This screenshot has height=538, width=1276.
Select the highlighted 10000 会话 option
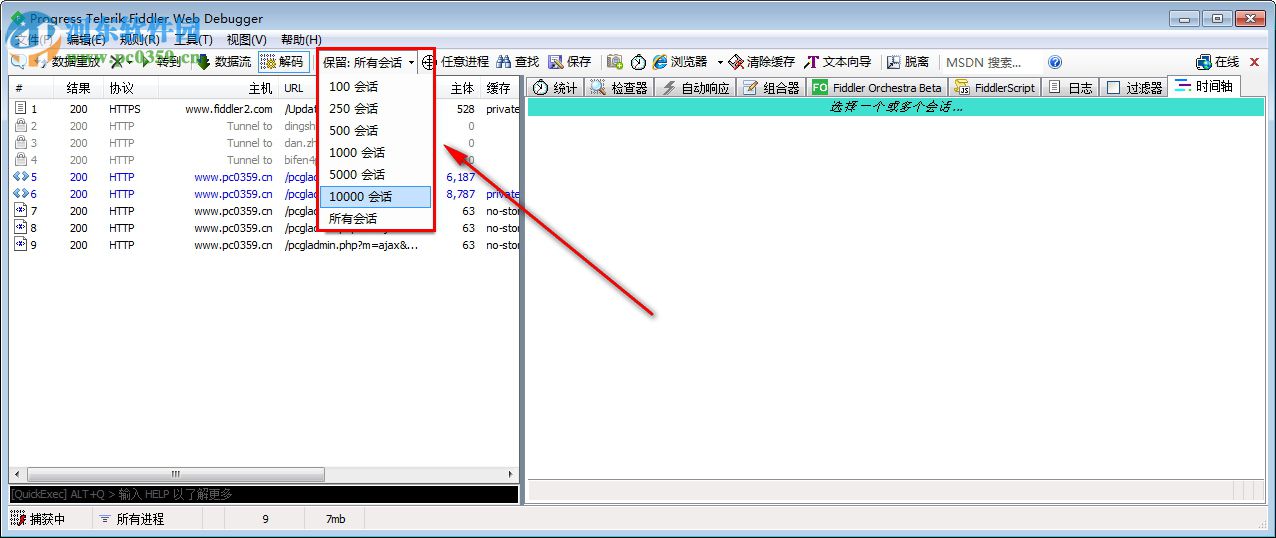pos(376,197)
